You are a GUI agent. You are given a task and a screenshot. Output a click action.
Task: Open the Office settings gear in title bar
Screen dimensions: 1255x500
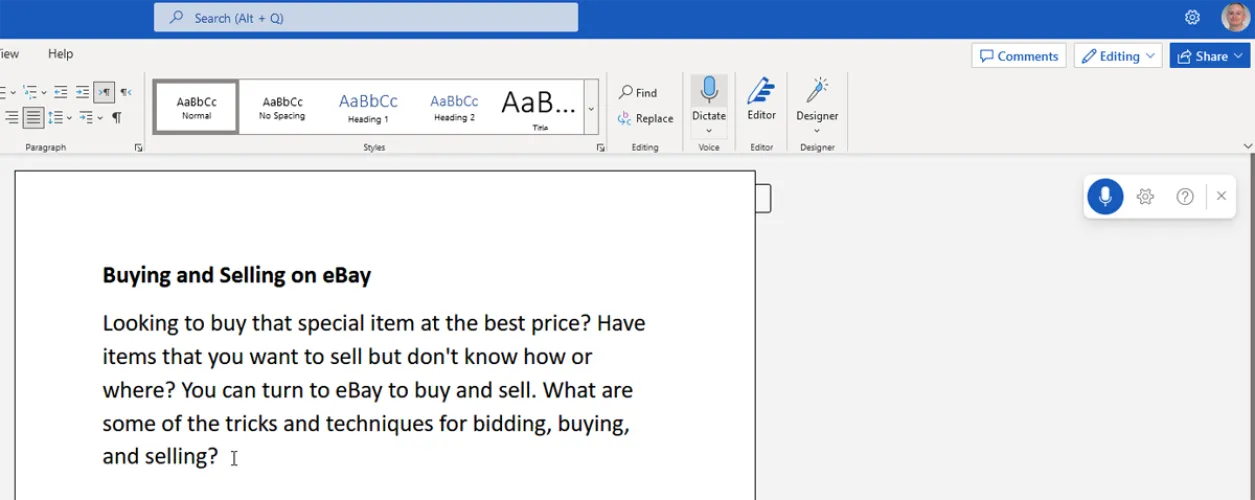1192,17
